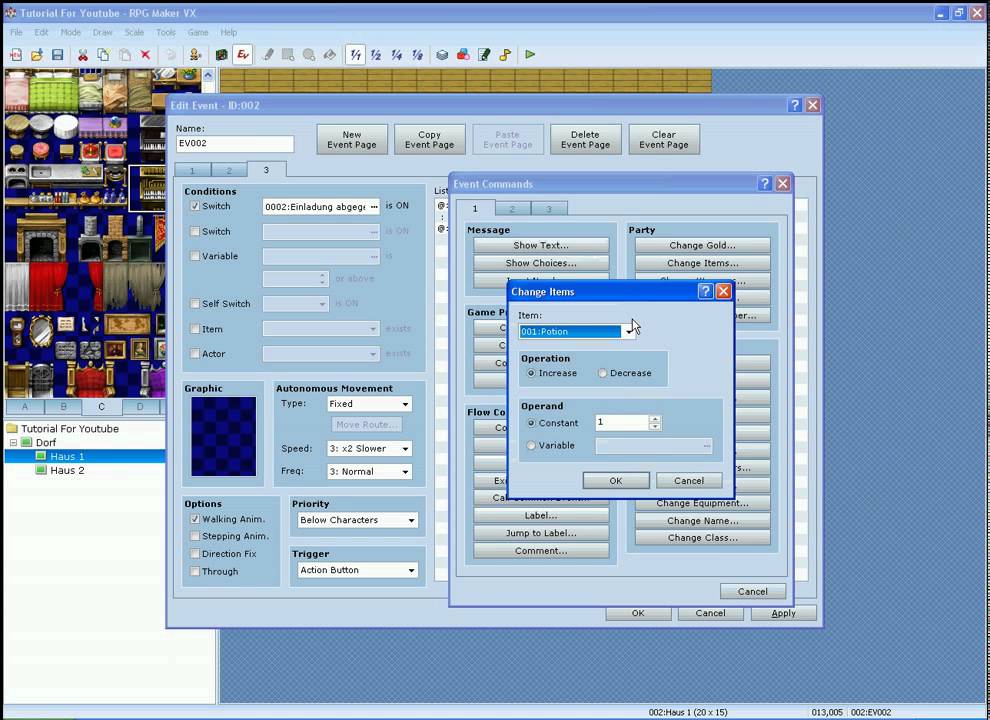Image resolution: width=990 pixels, height=720 pixels.
Task: Click the red Delete X icon
Action: (145, 55)
